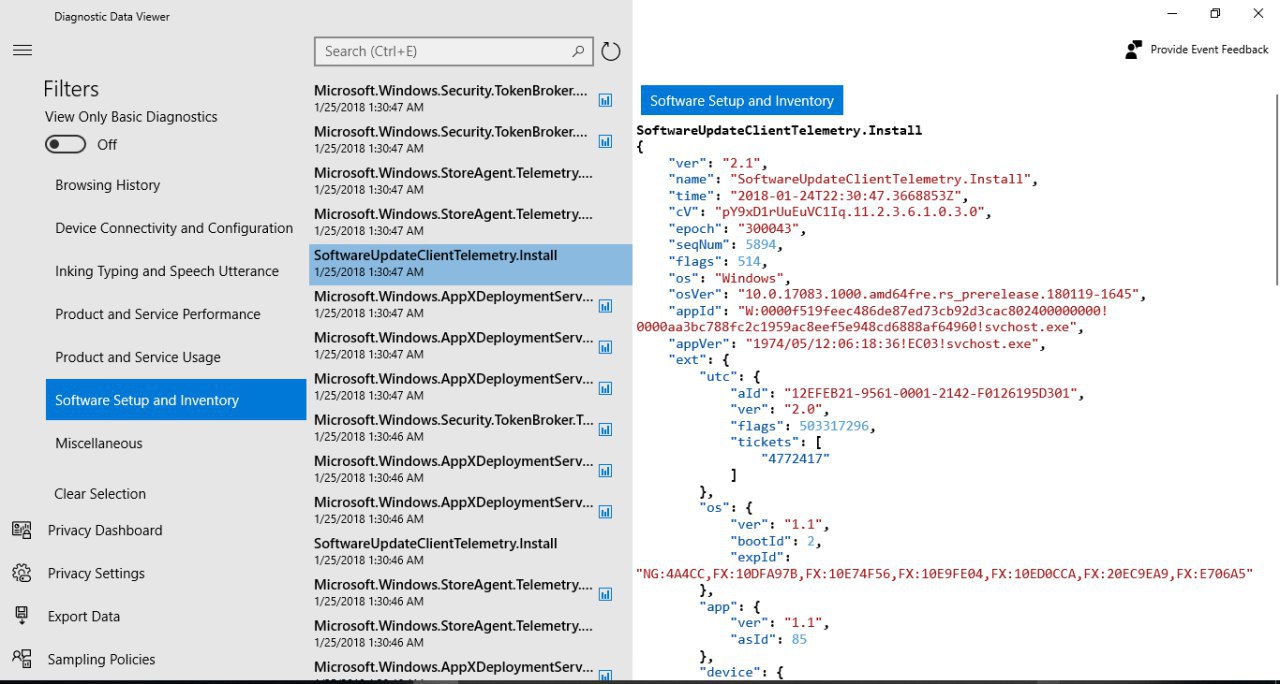Screen dimensions: 1280x684
Task: Click Provide Event Feedback
Action: 1197,49
